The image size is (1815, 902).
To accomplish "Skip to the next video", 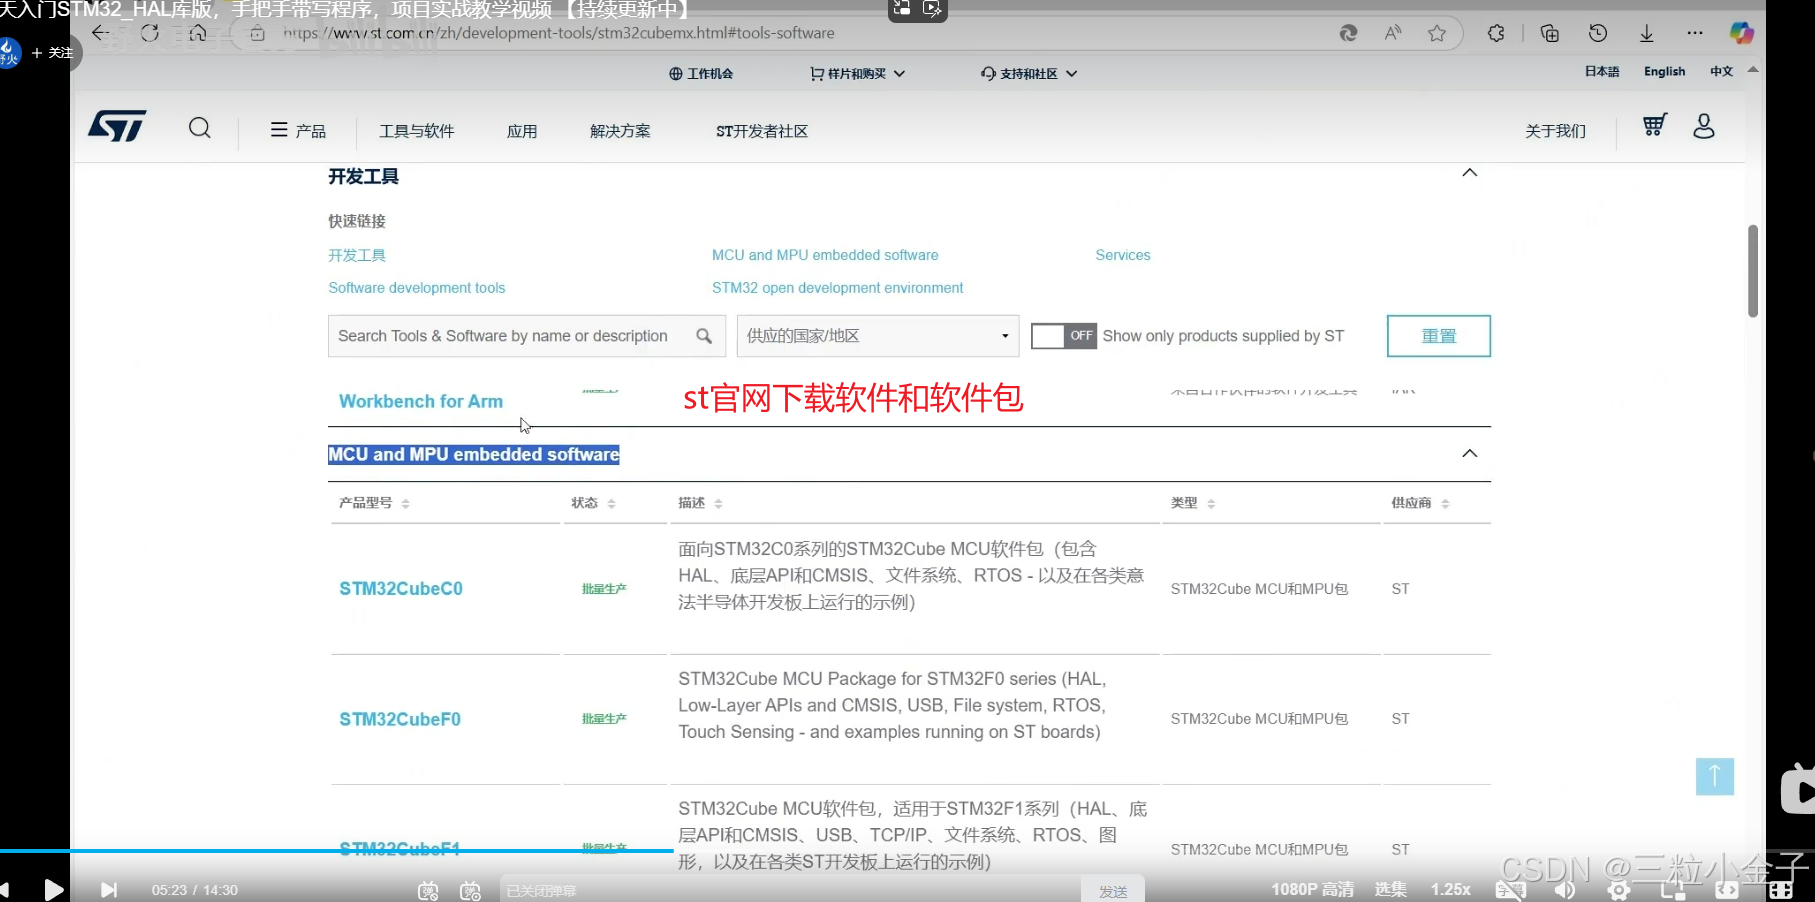I will coord(109,890).
